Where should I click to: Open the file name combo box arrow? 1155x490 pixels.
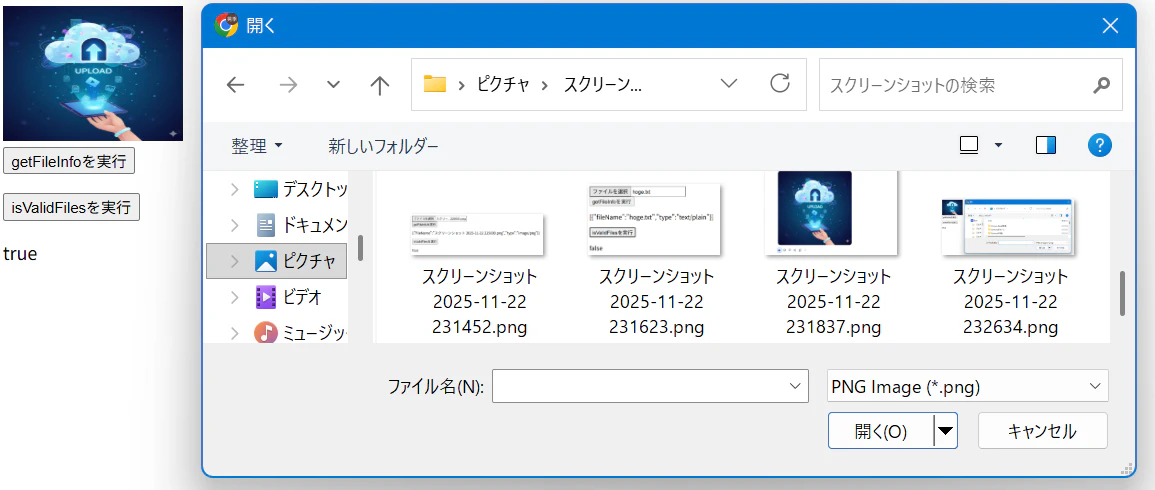click(x=795, y=386)
